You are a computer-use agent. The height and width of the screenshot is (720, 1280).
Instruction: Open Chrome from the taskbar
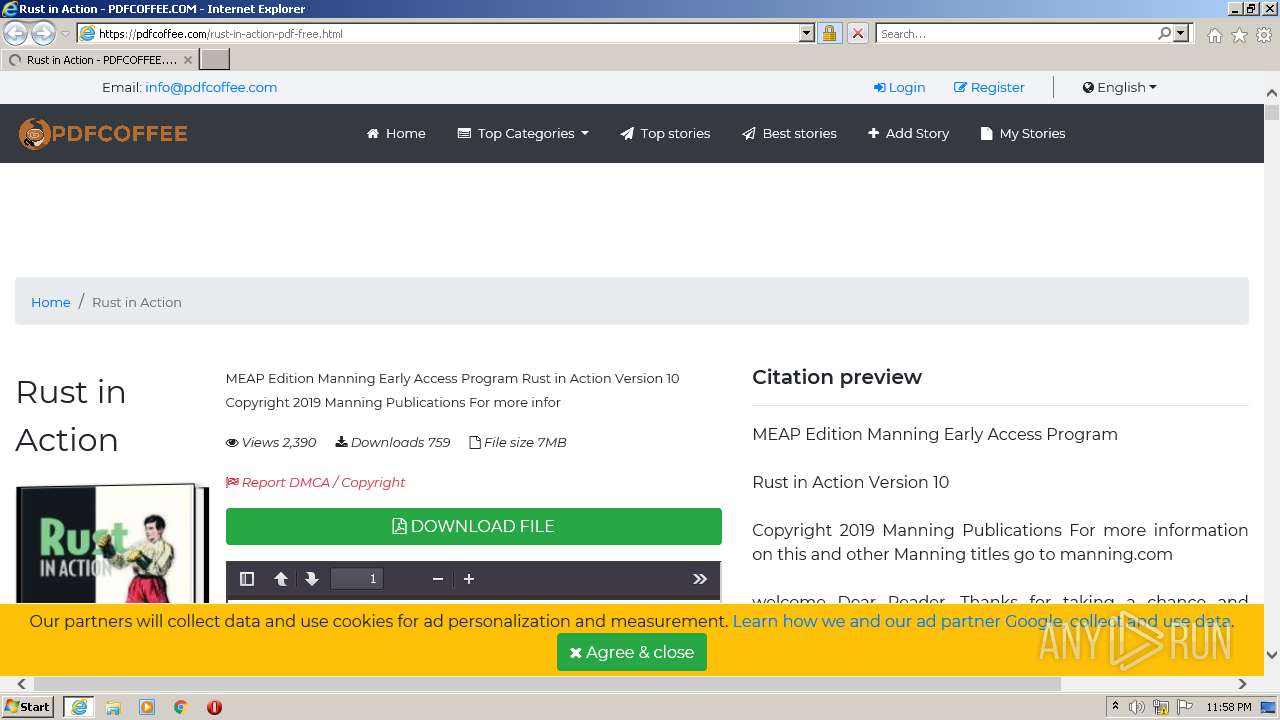(181, 707)
